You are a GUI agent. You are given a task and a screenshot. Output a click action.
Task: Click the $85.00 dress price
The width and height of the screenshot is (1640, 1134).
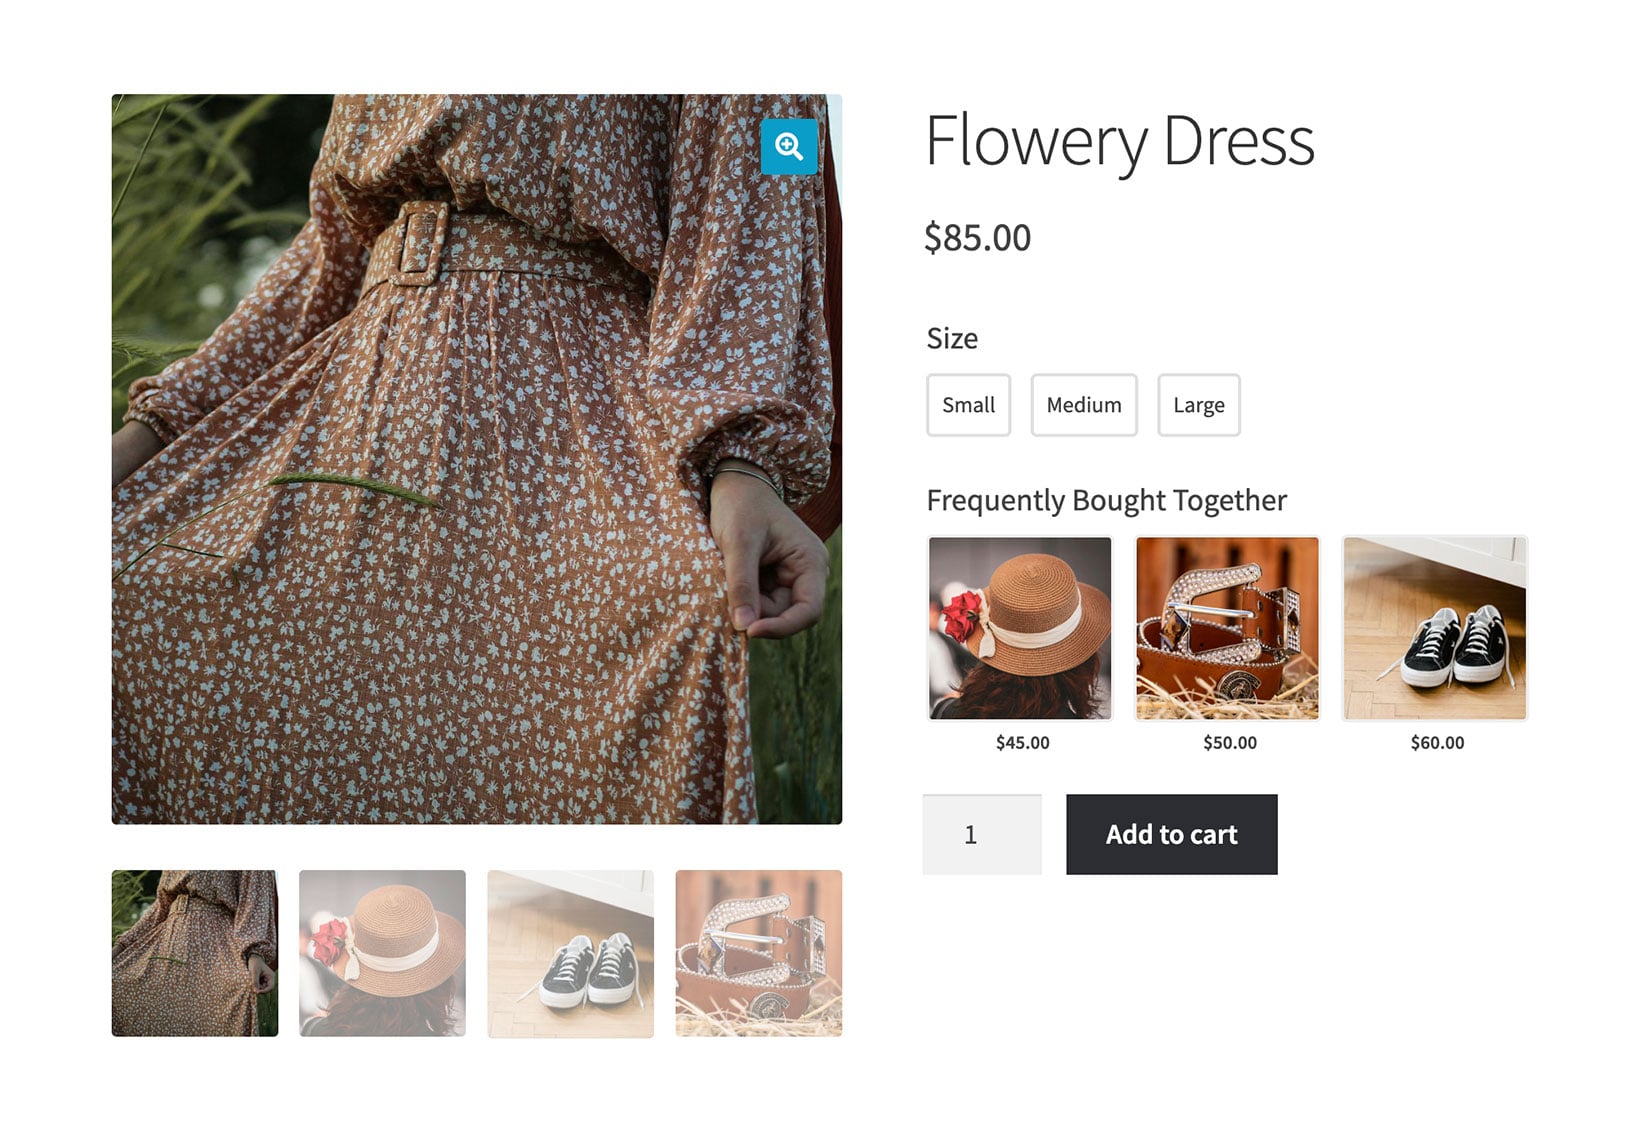point(977,238)
